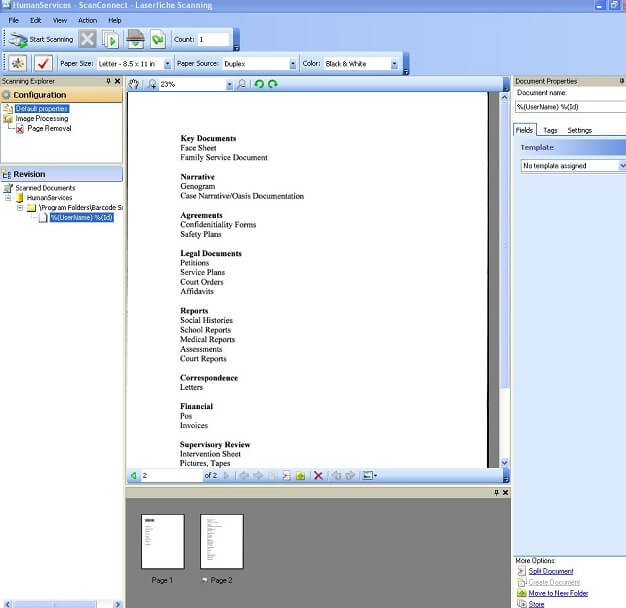Select the Page 1 thumbnail
This screenshot has width=626, height=608.
(x=162, y=541)
